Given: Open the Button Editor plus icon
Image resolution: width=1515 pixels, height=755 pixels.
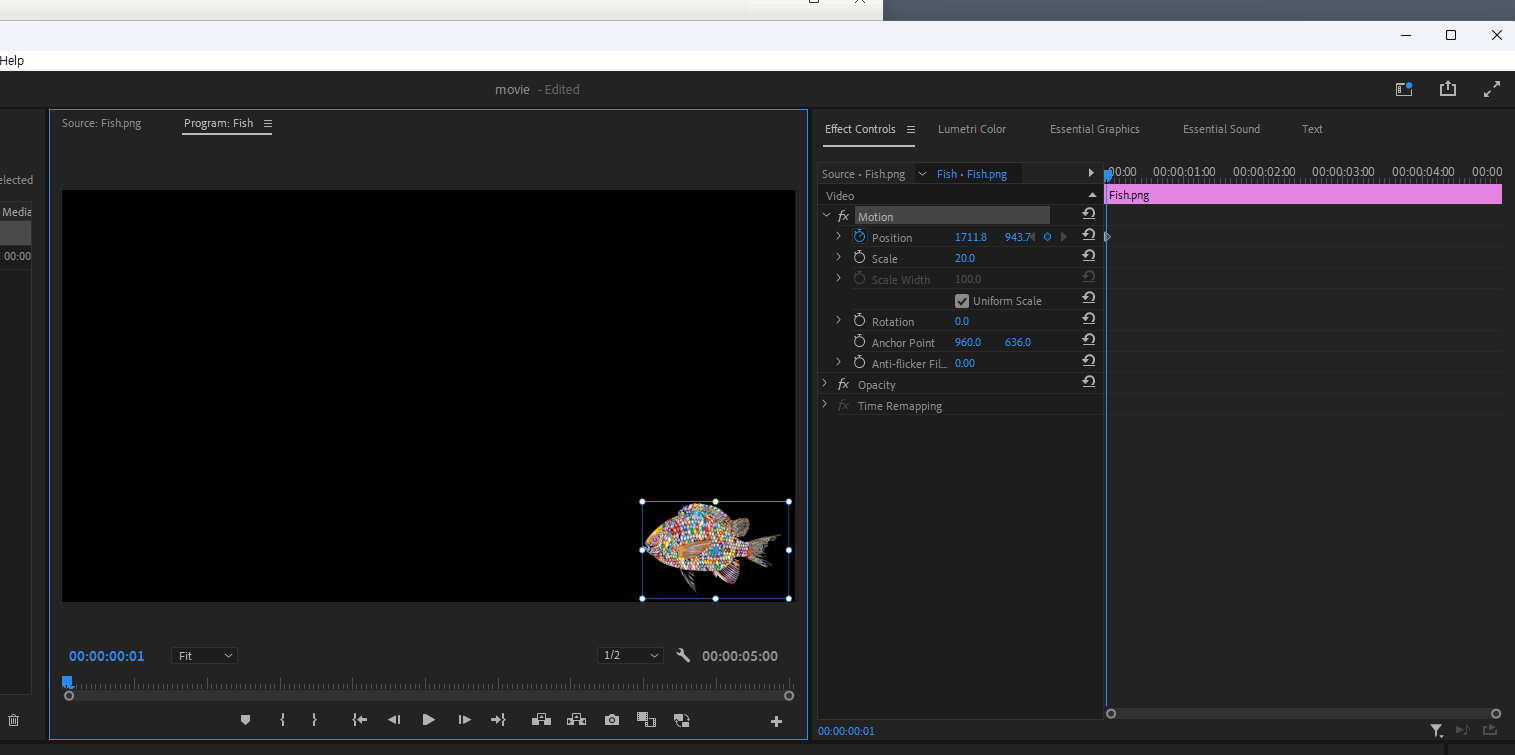Looking at the screenshot, I should click(776, 721).
